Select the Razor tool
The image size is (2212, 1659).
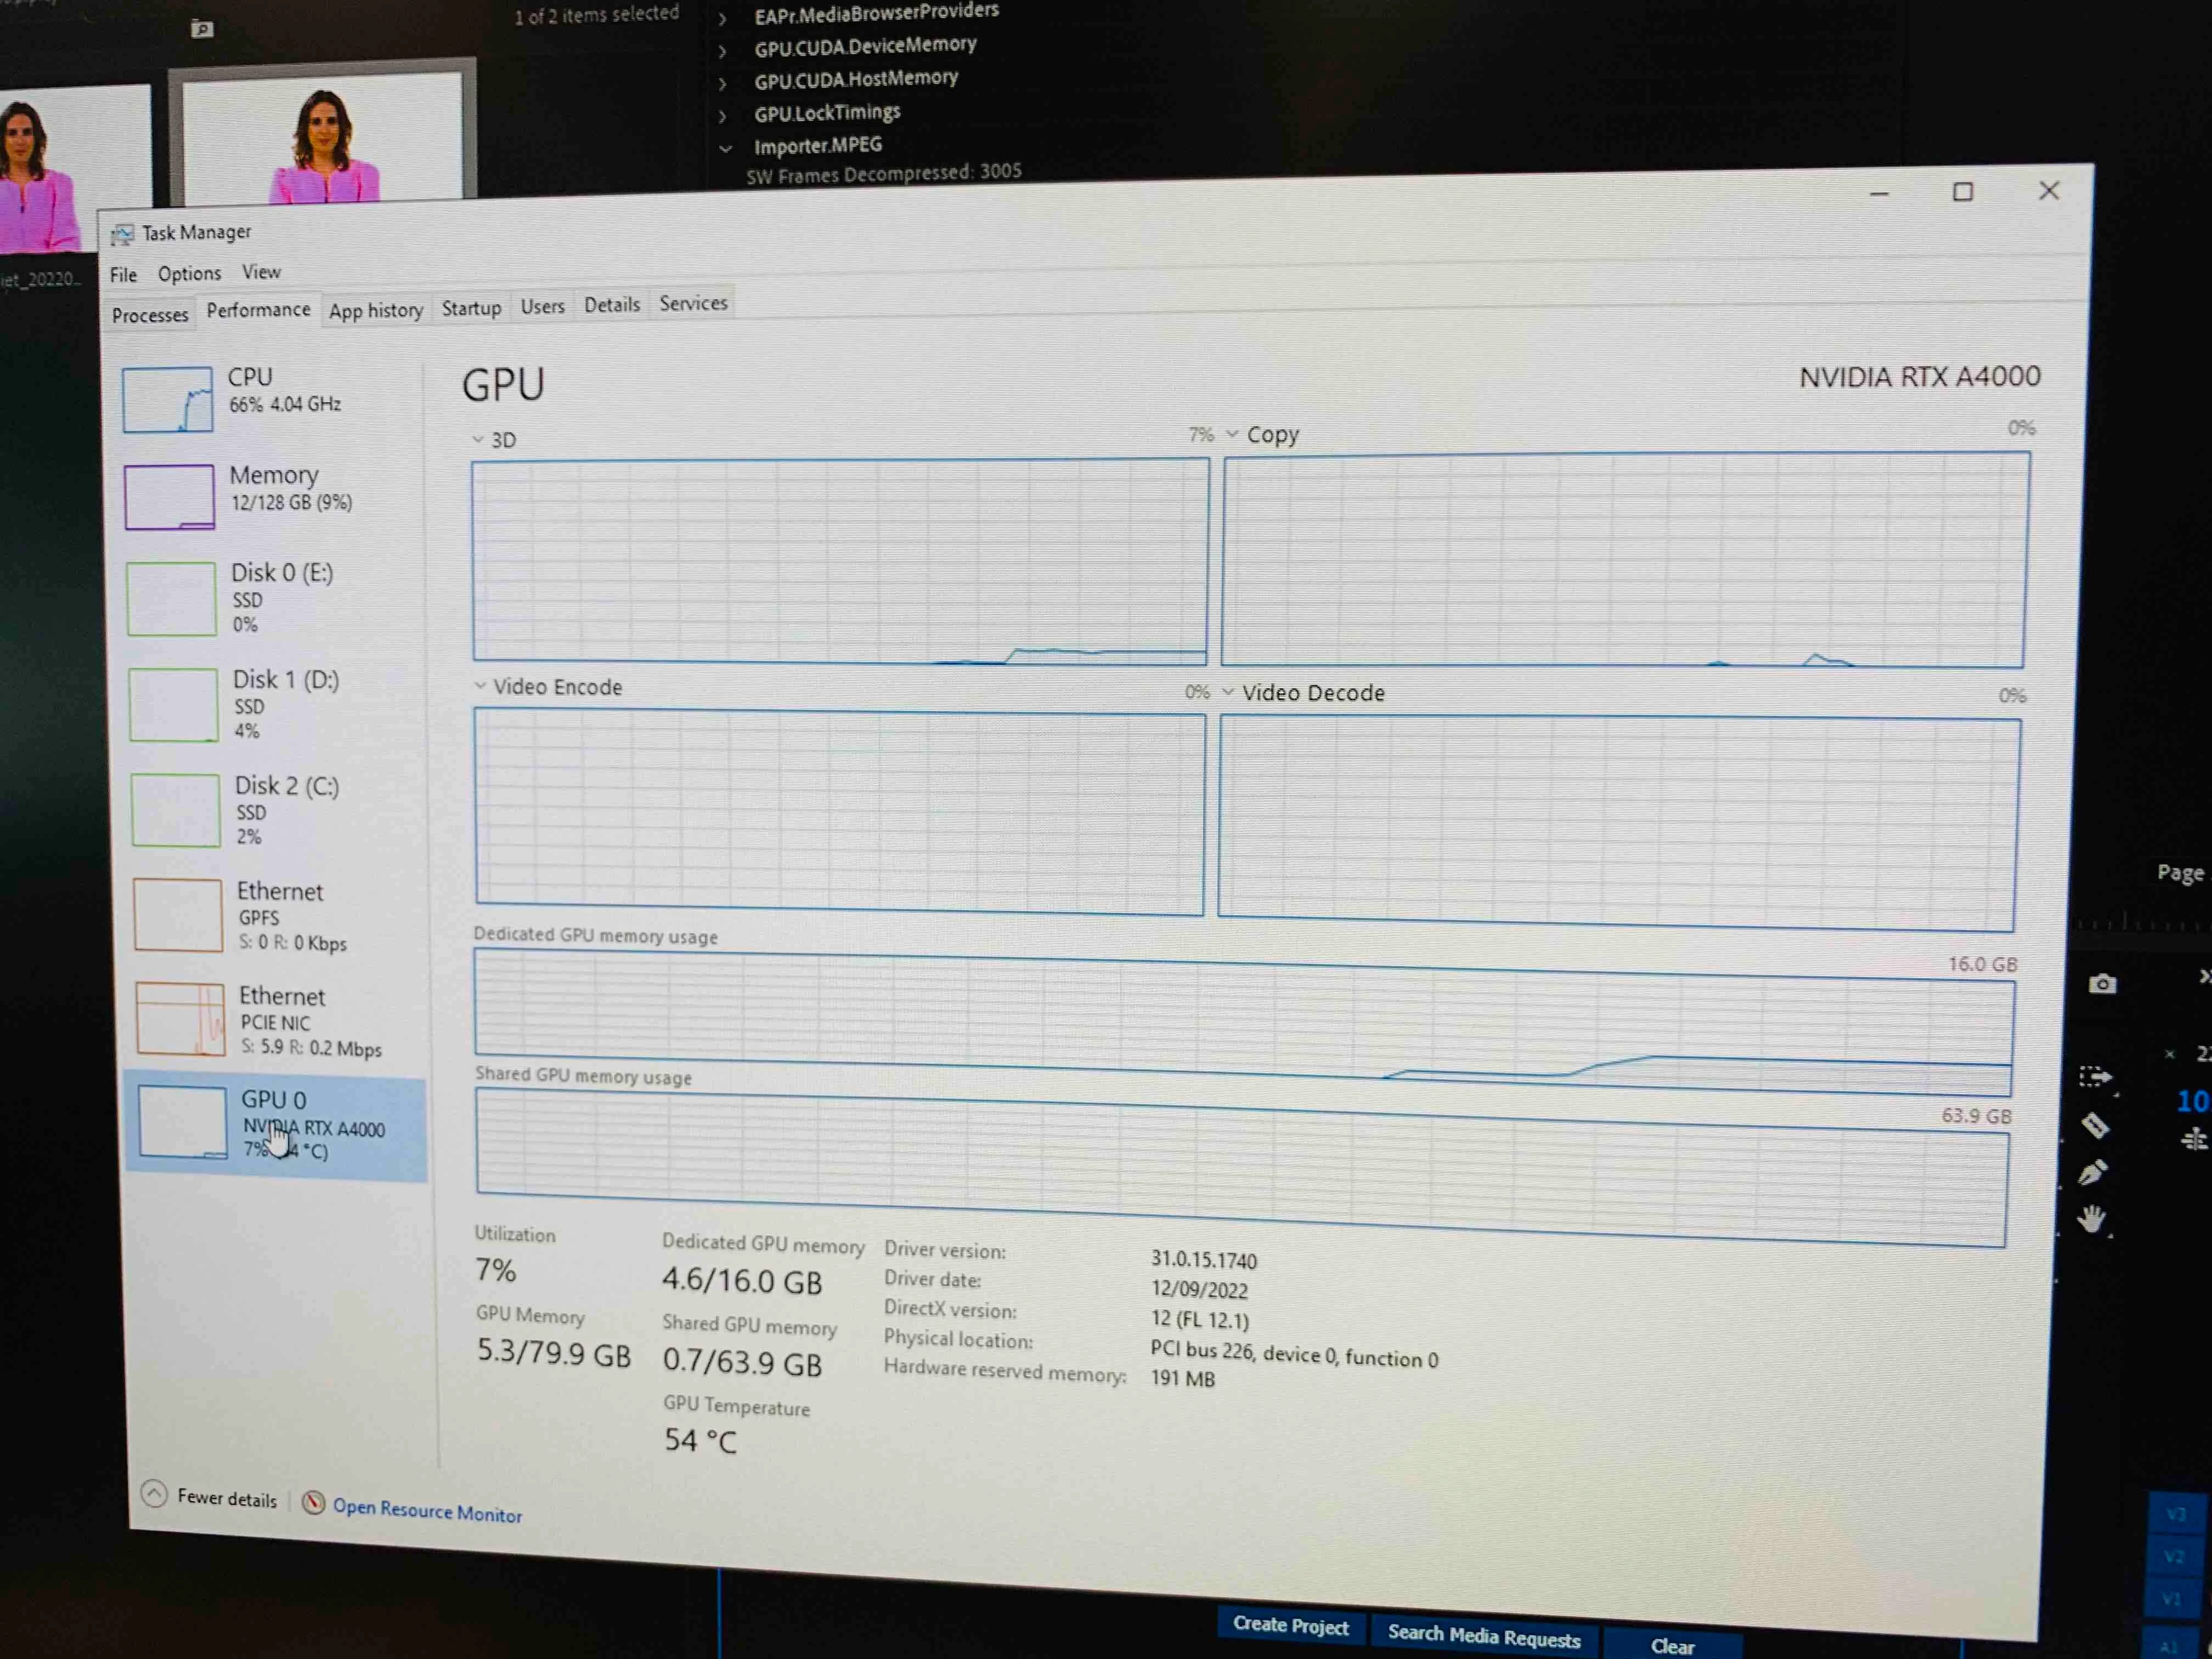2095,1126
